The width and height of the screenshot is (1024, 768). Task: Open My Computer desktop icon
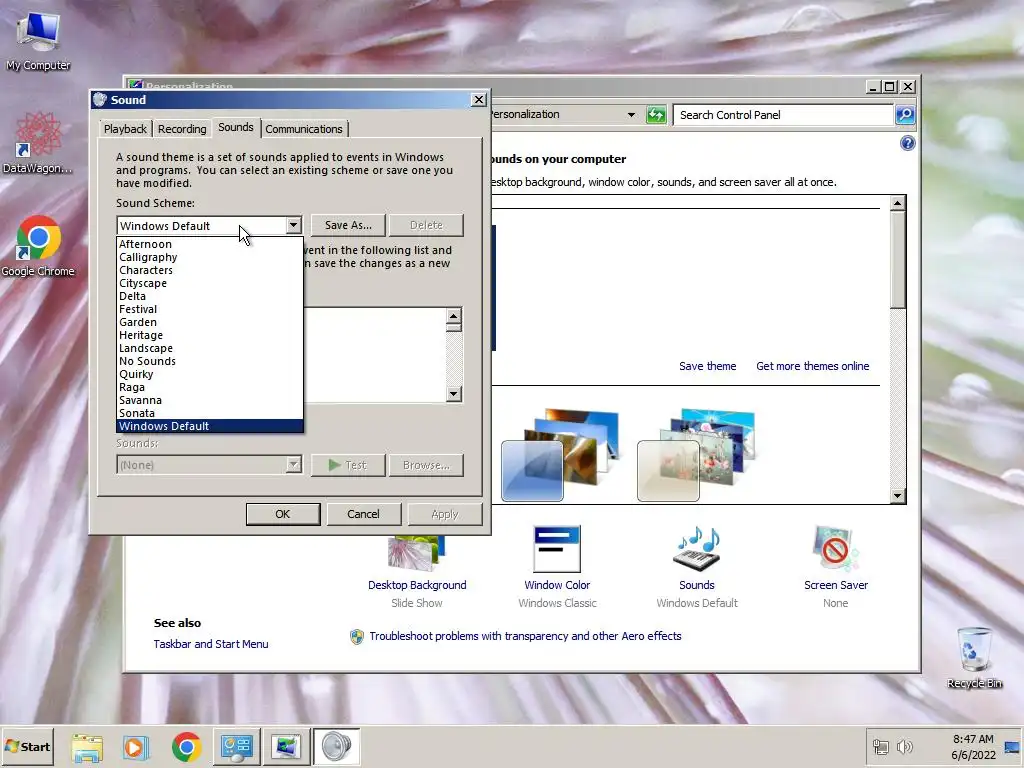pyautogui.click(x=38, y=40)
